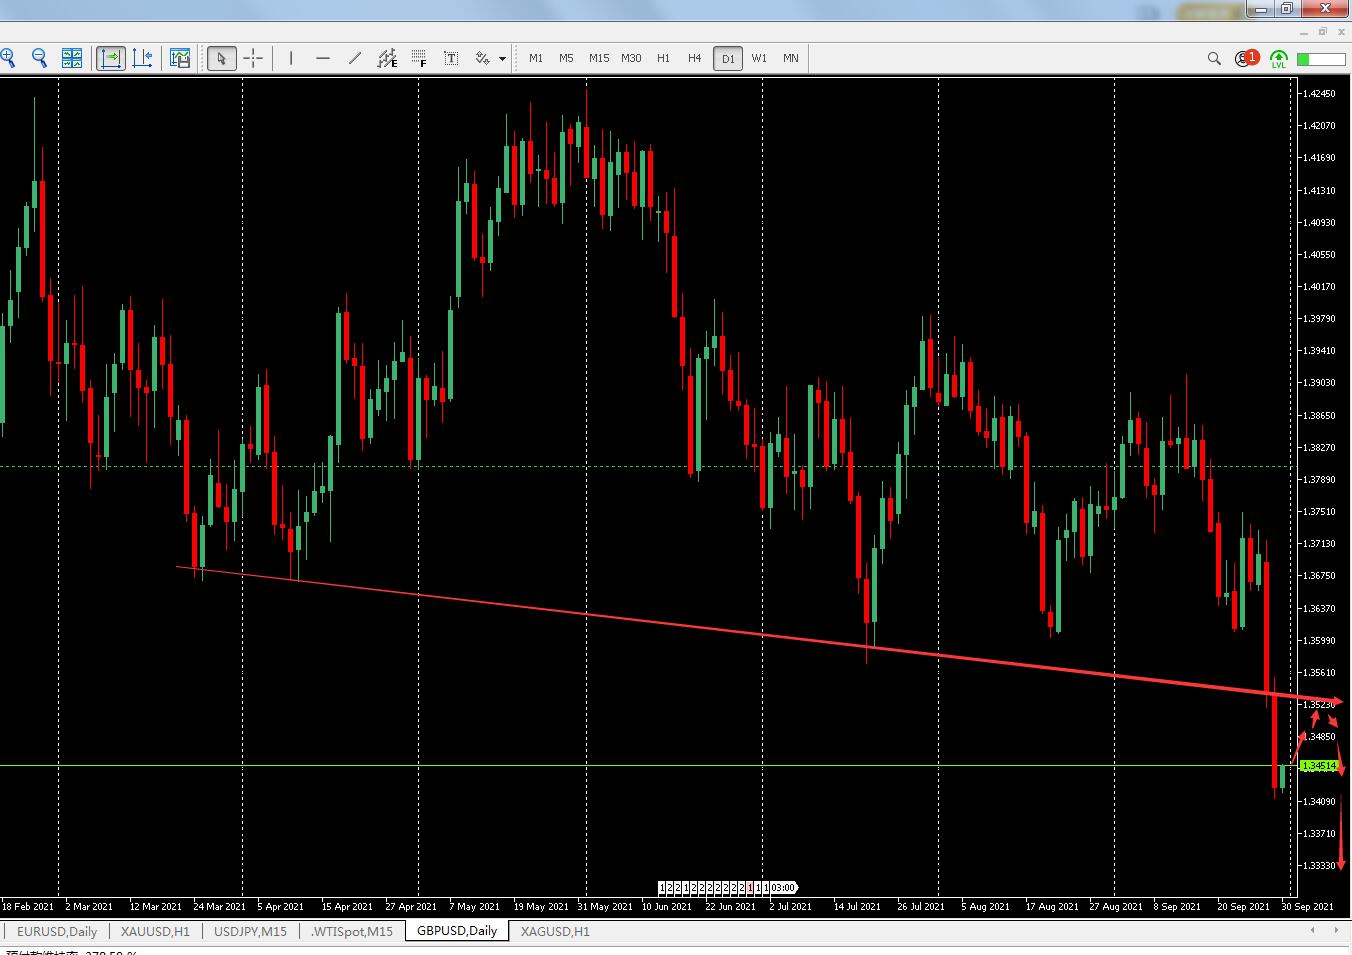Draw a horizontal line

323,58
